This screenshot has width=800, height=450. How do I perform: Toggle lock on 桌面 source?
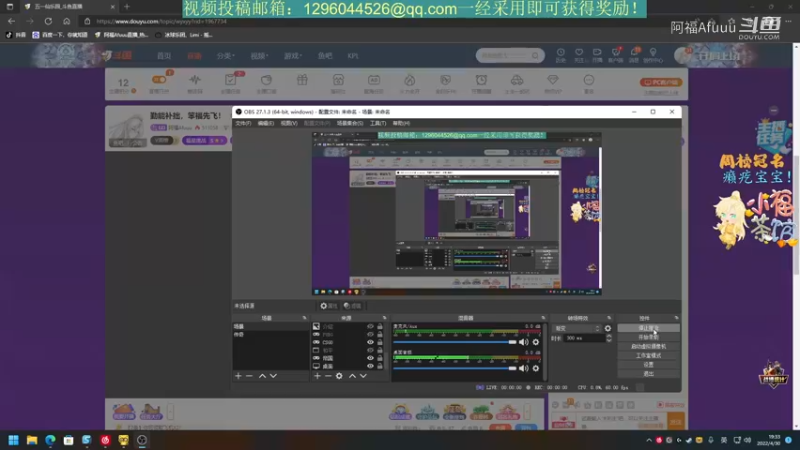[380, 366]
